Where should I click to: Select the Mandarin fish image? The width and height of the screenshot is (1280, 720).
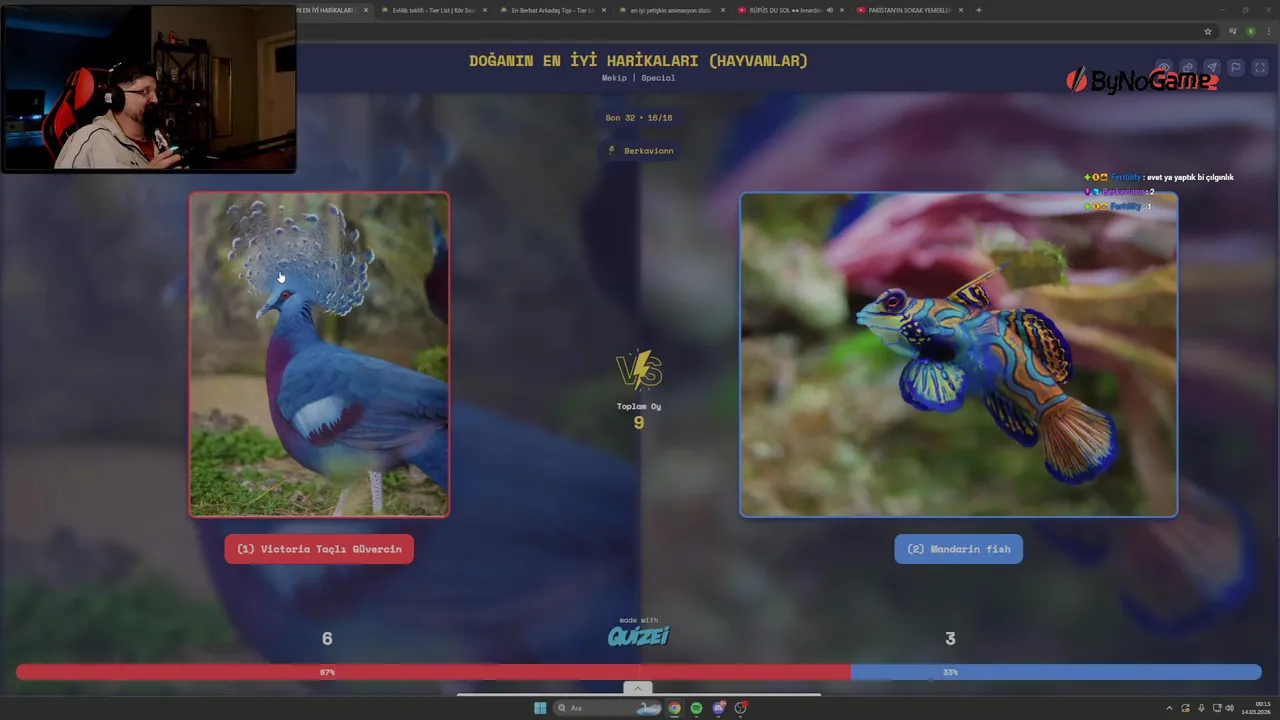tap(958, 355)
